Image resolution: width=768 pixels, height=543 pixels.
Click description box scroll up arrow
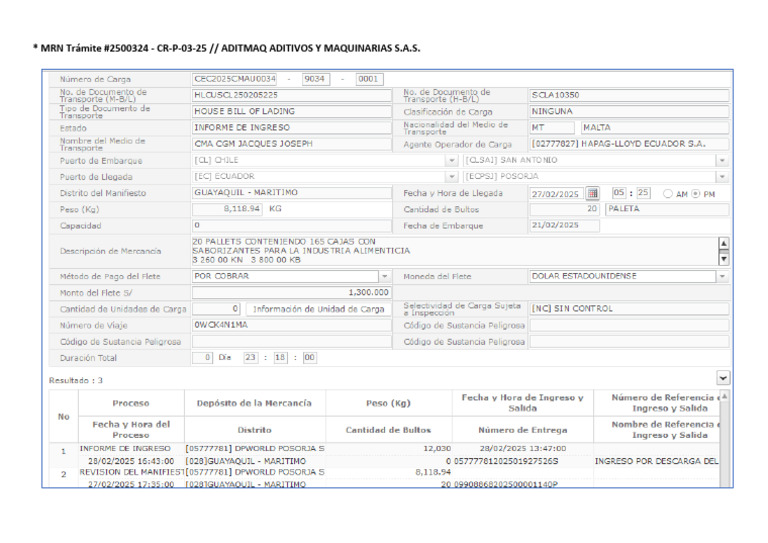tap(723, 243)
